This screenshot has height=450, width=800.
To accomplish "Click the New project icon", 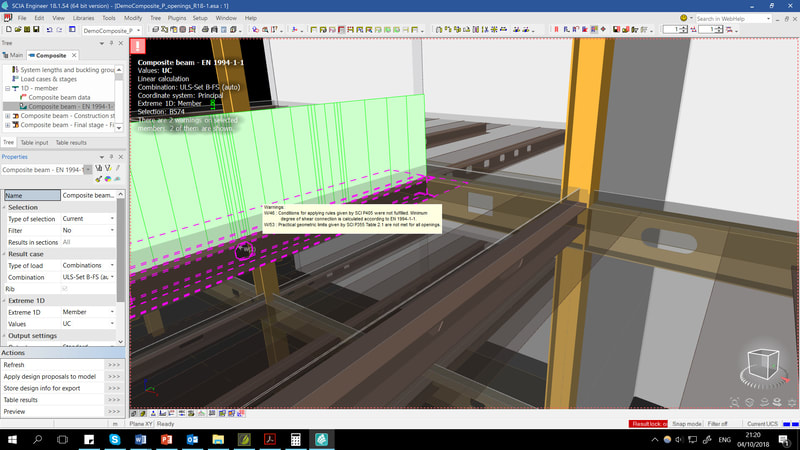I will click(x=9, y=30).
